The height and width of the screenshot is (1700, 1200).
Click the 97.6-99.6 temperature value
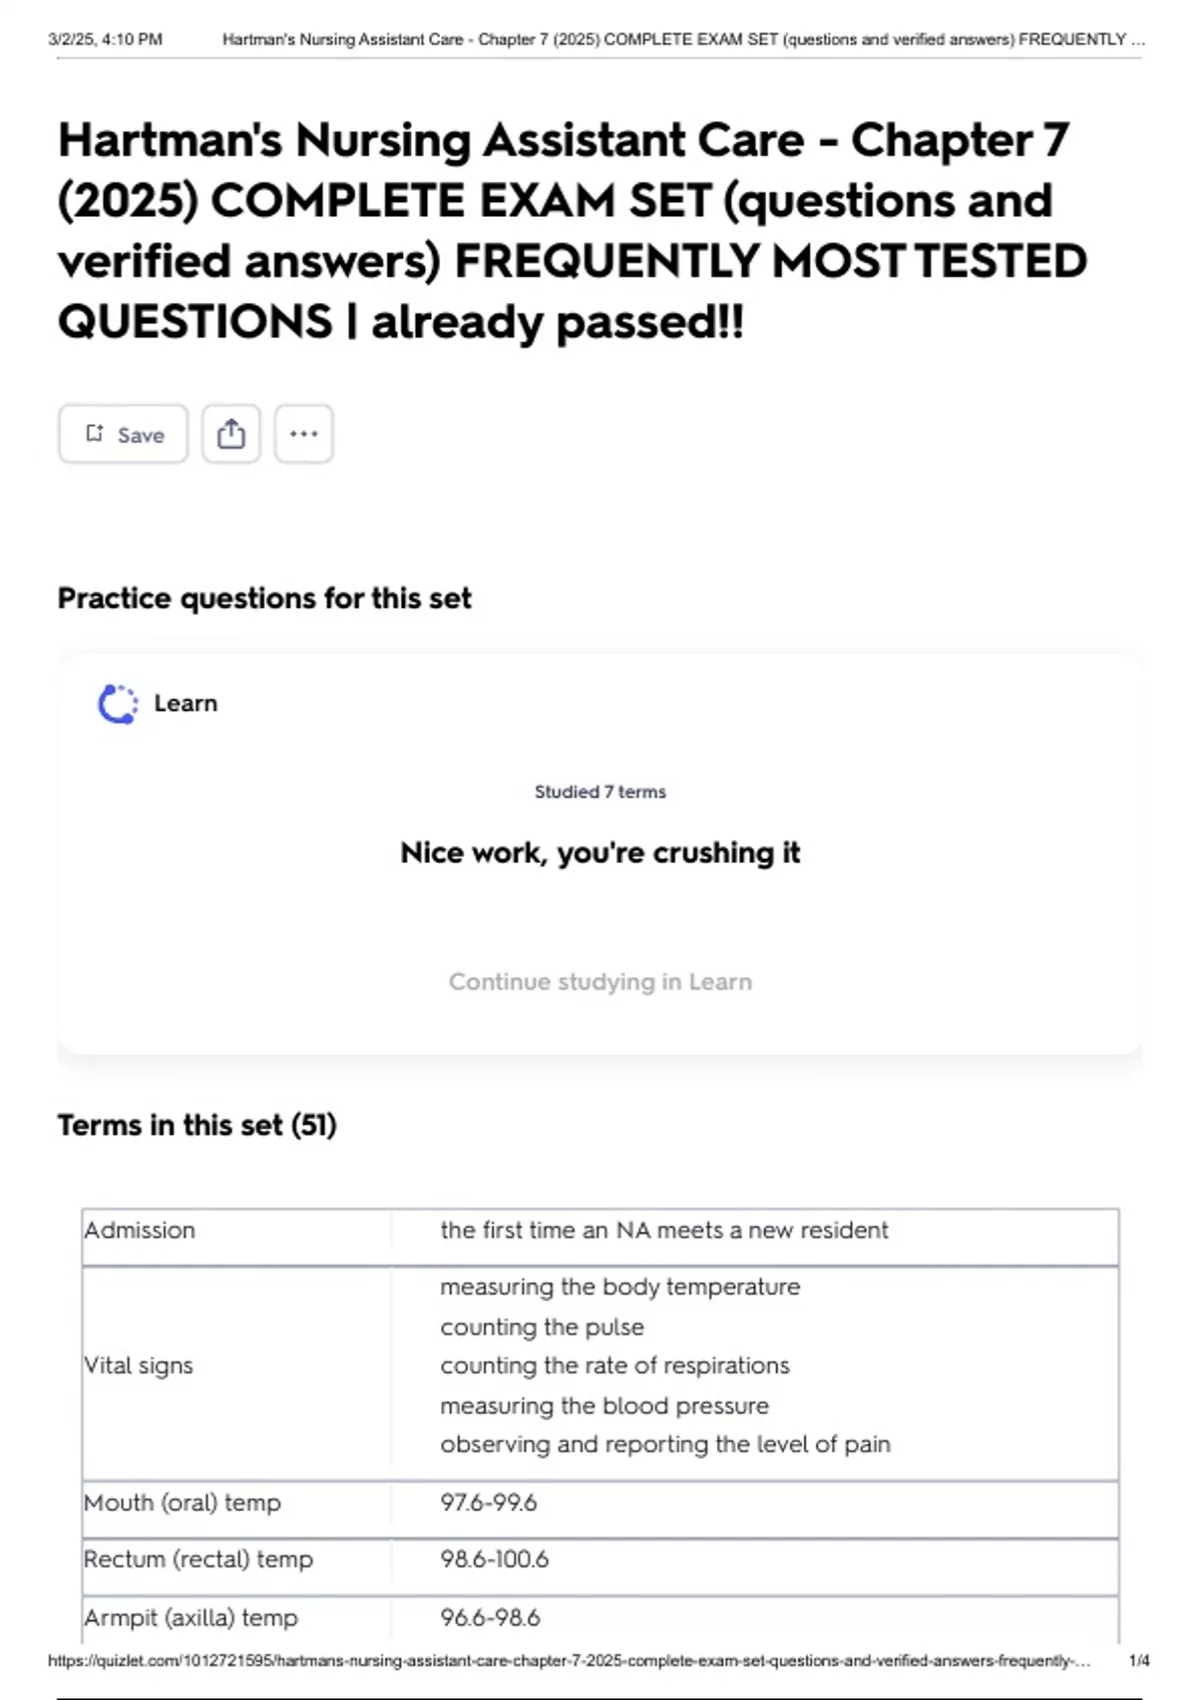tap(489, 1503)
